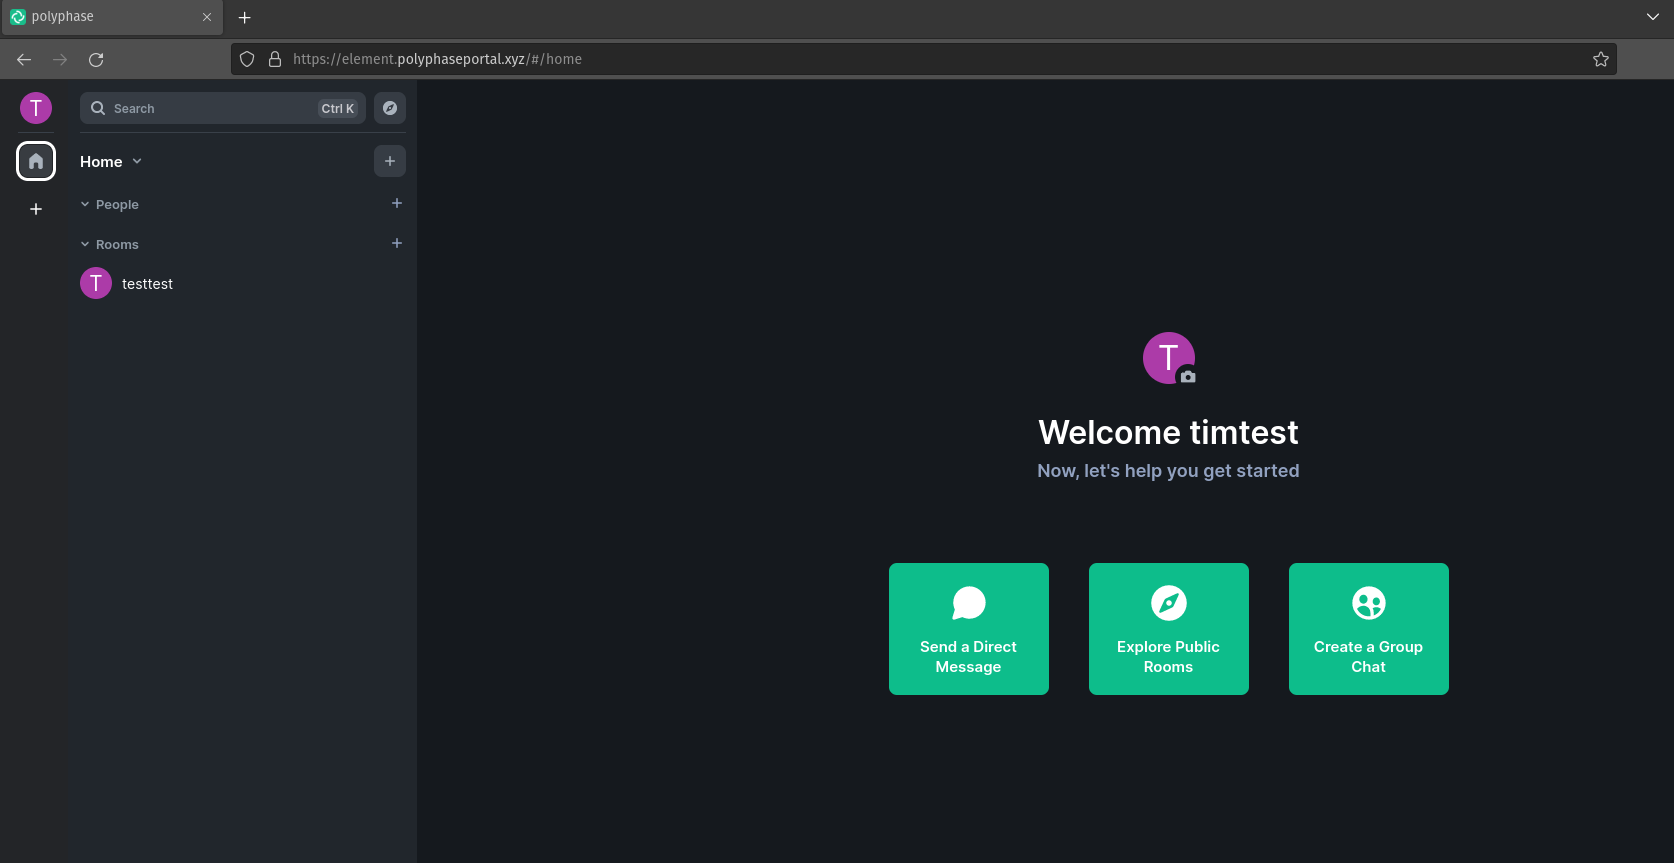Open the user avatar menu in the sidebar
This screenshot has height=863, width=1674.
coord(36,108)
